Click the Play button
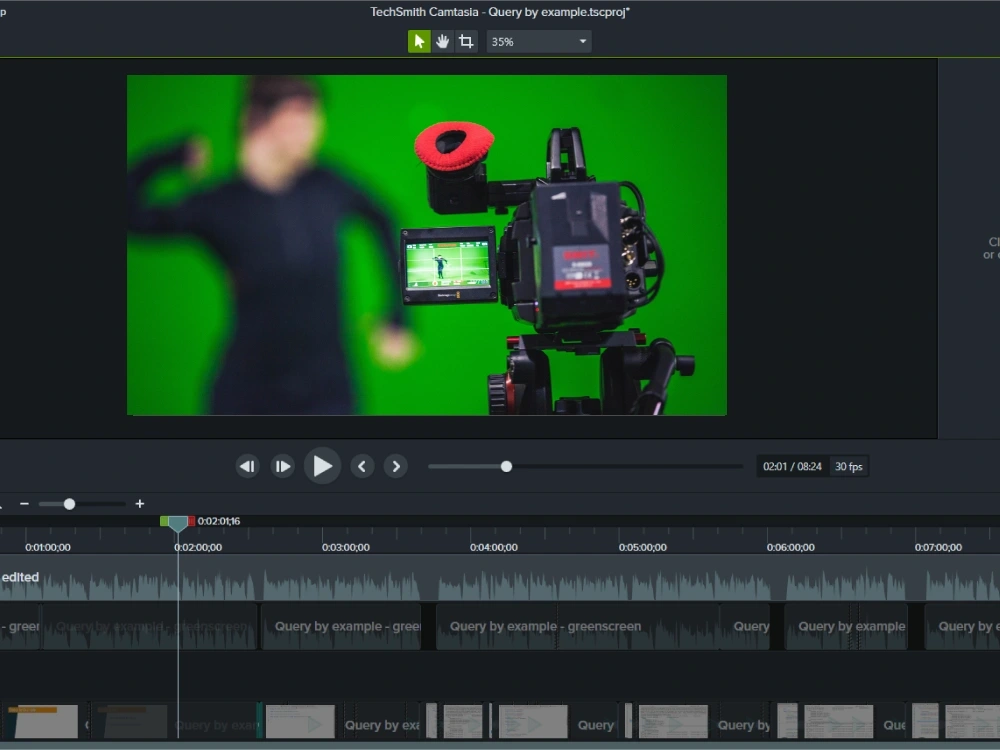This screenshot has width=1000, height=750. 322,466
